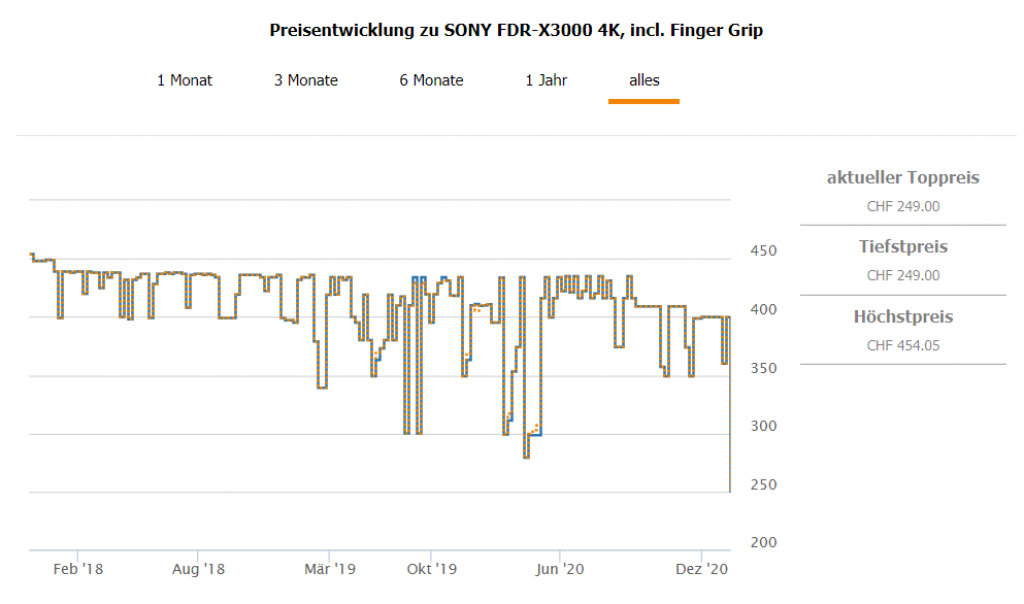
Task: Click the 'aktueller Toppreis' heading
Action: (x=903, y=178)
